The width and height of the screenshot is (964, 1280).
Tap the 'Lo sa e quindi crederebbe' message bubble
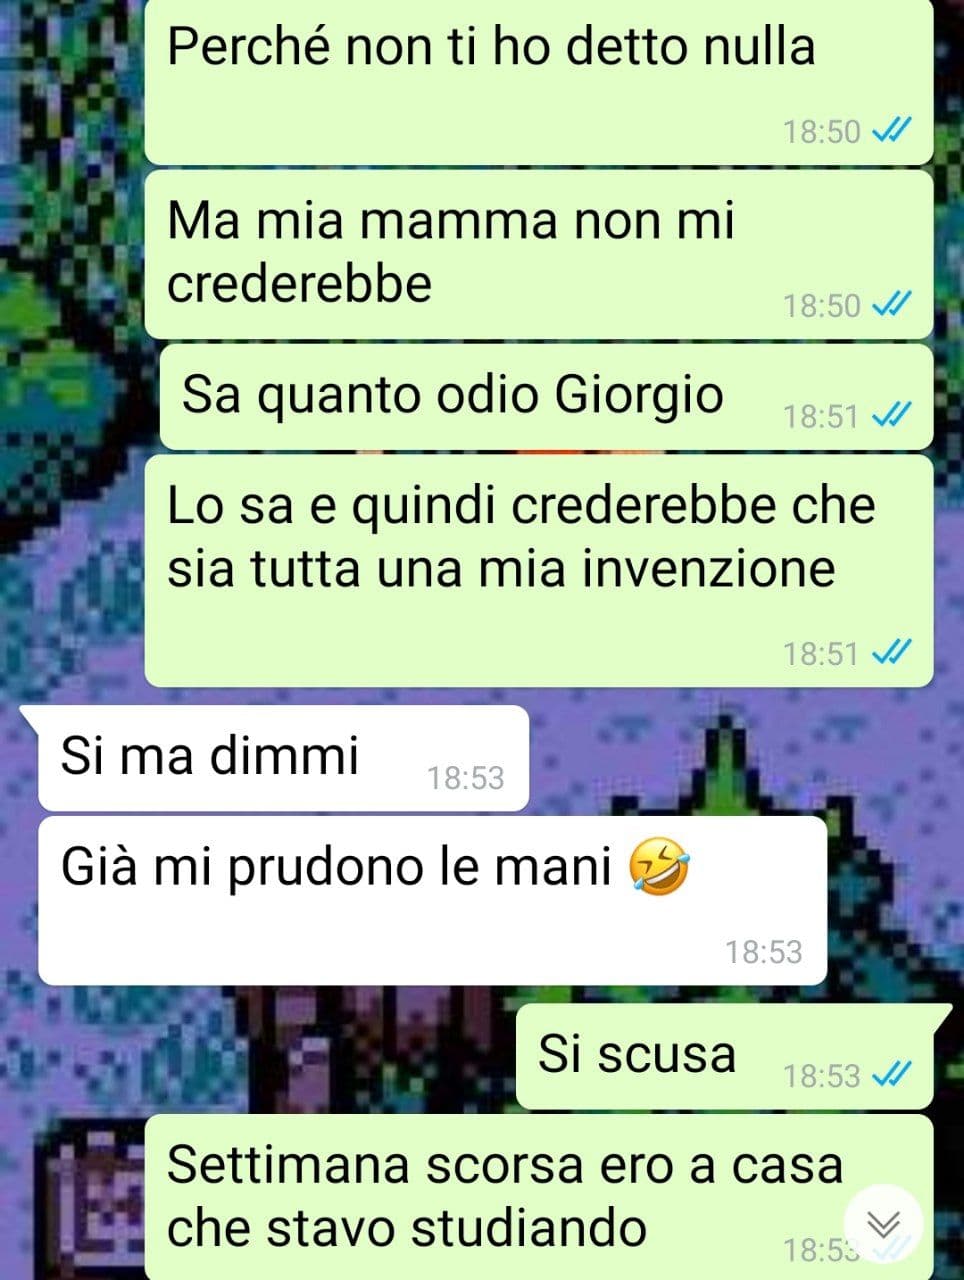coord(539,571)
